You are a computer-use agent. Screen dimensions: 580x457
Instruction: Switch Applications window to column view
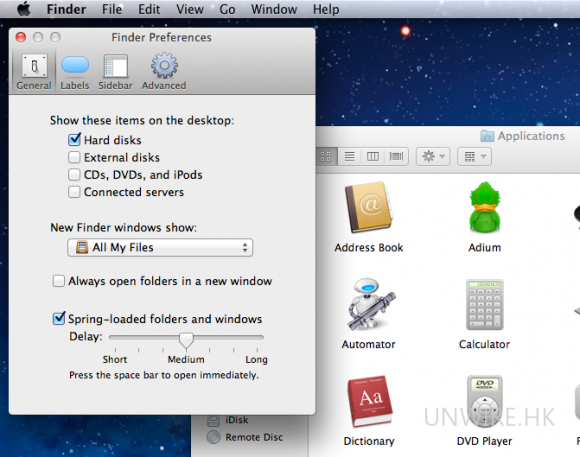click(373, 157)
